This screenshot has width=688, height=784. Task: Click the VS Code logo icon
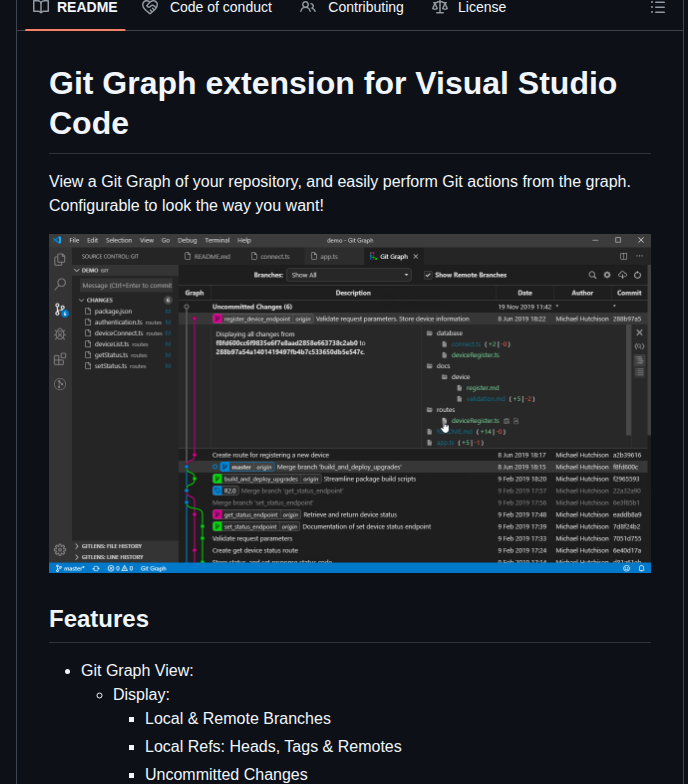58,240
